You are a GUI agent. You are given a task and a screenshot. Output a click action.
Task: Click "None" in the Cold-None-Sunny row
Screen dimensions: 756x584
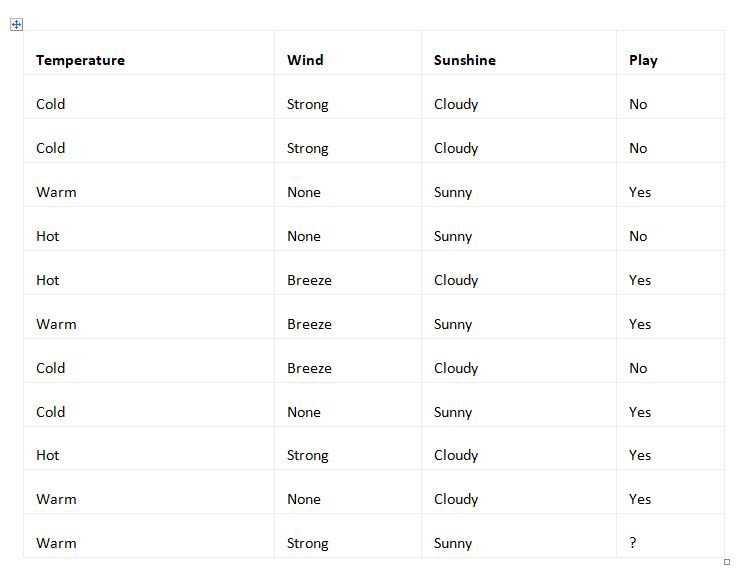304,412
